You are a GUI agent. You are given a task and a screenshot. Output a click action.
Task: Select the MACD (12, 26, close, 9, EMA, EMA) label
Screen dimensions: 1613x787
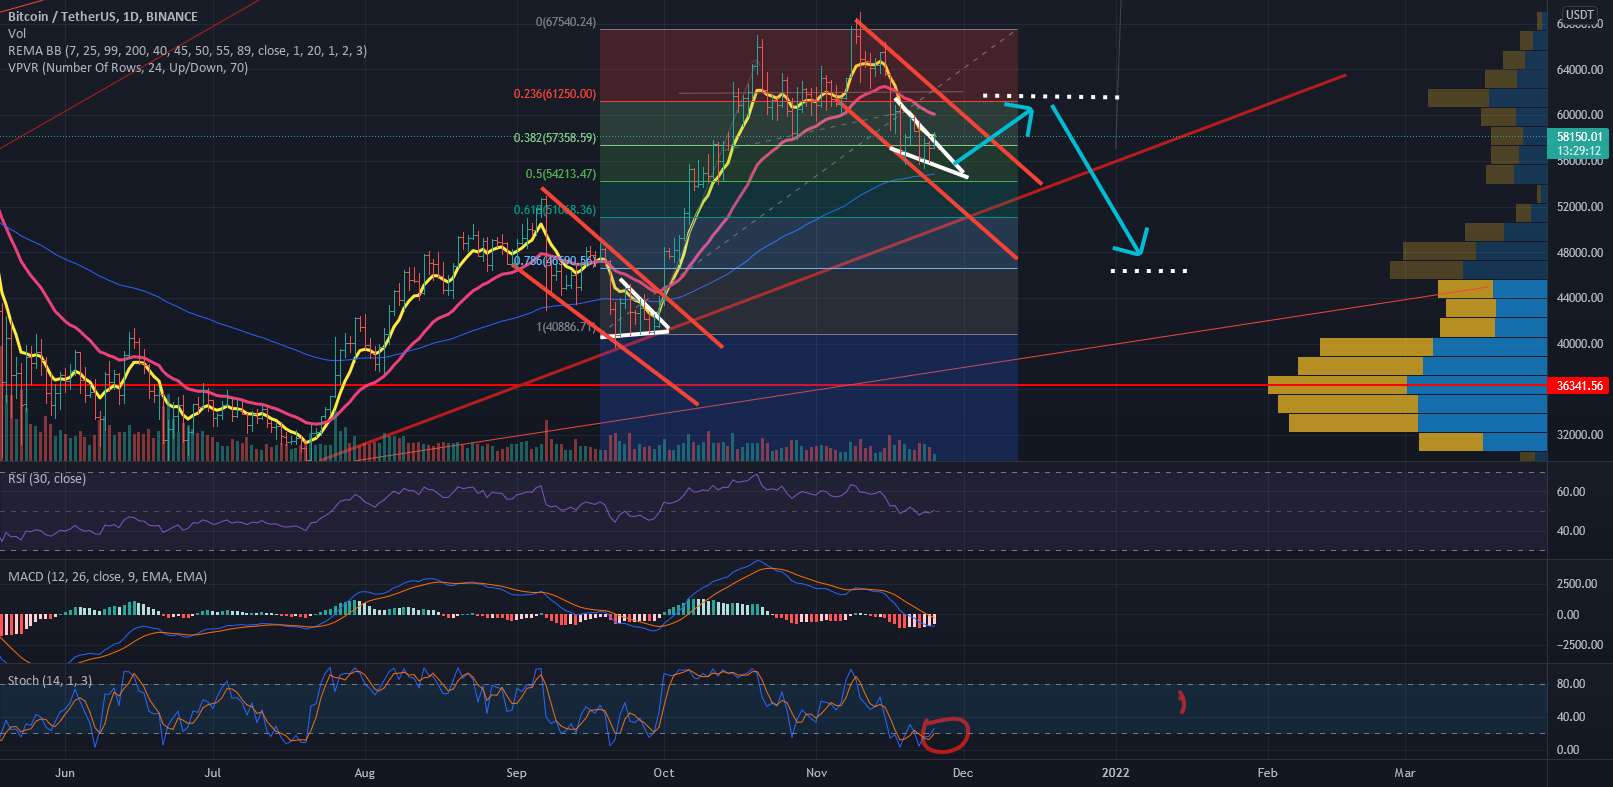(x=108, y=577)
